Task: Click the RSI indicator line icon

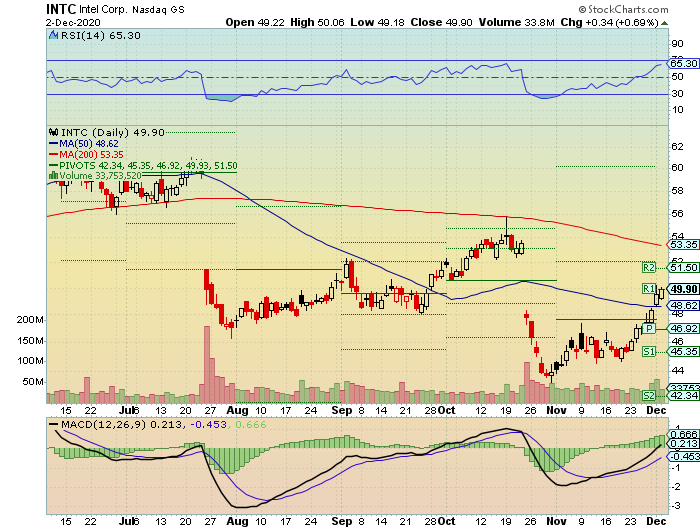Action: pyautogui.click(x=54, y=35)
